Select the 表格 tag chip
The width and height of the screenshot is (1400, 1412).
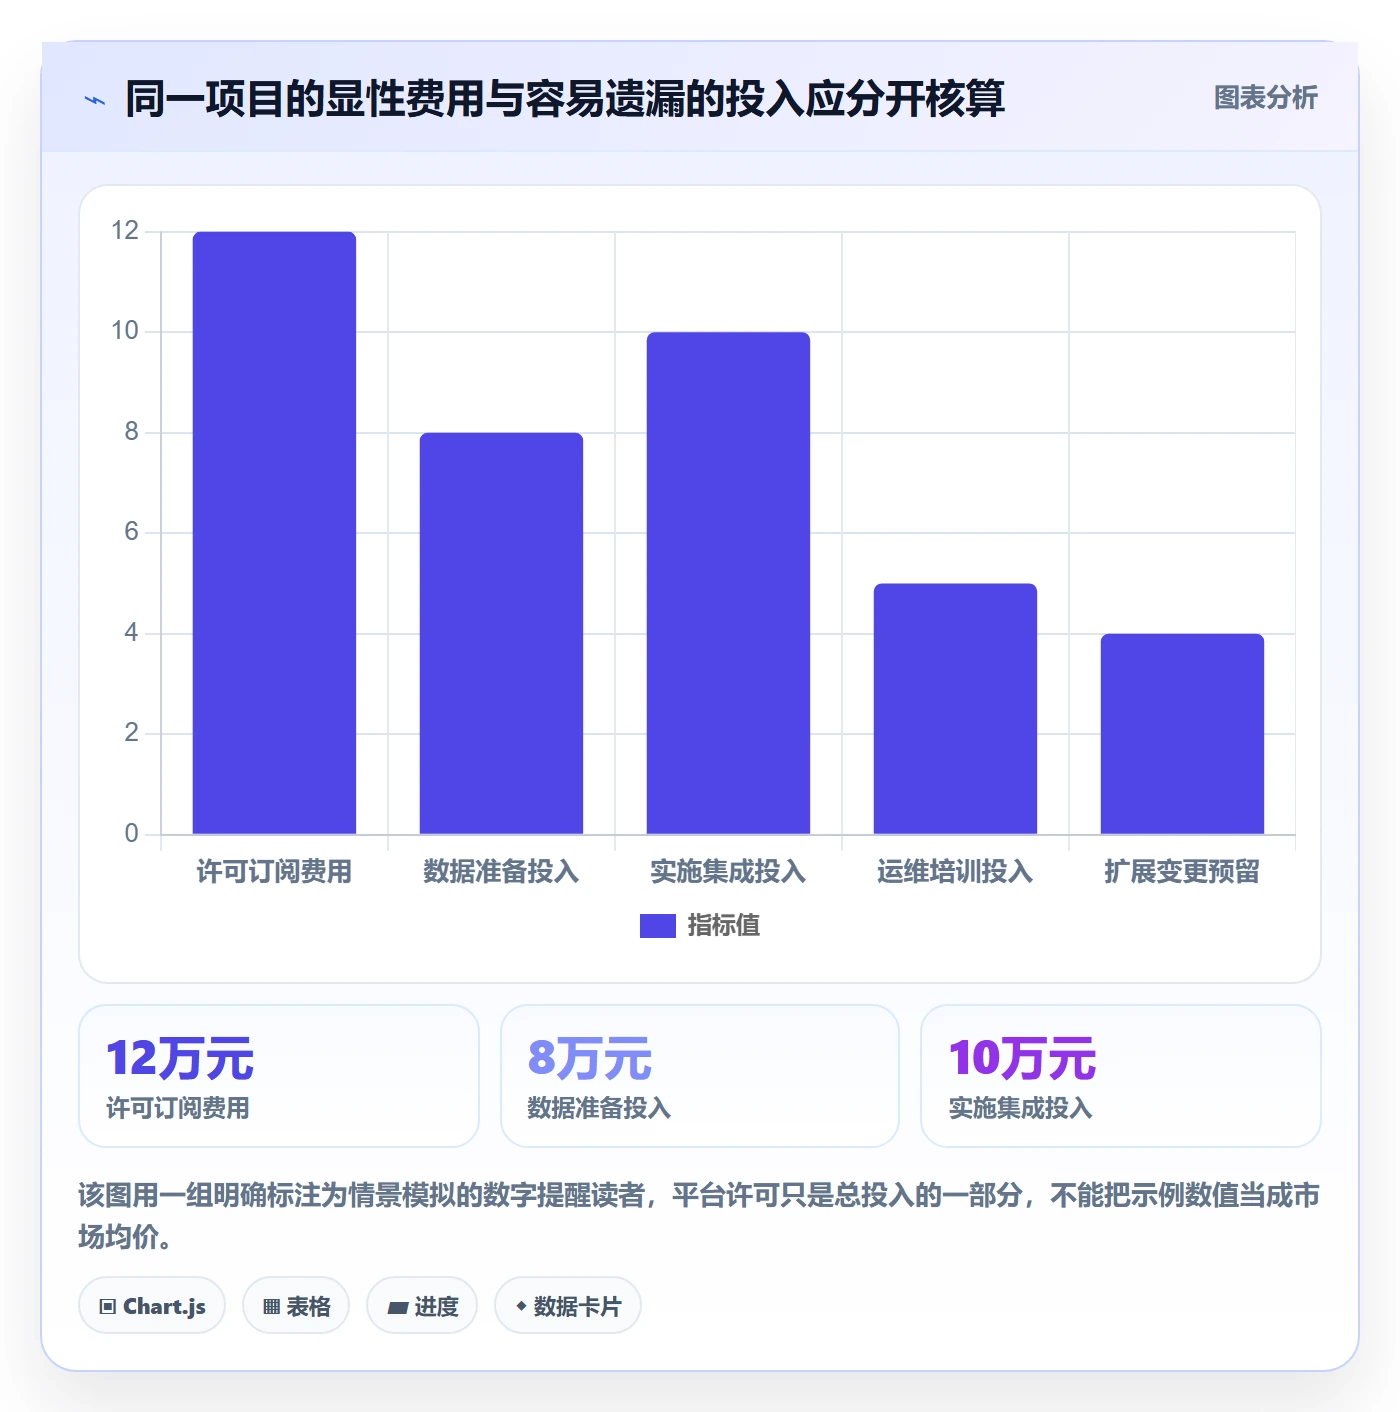(x=296, y=1306)
